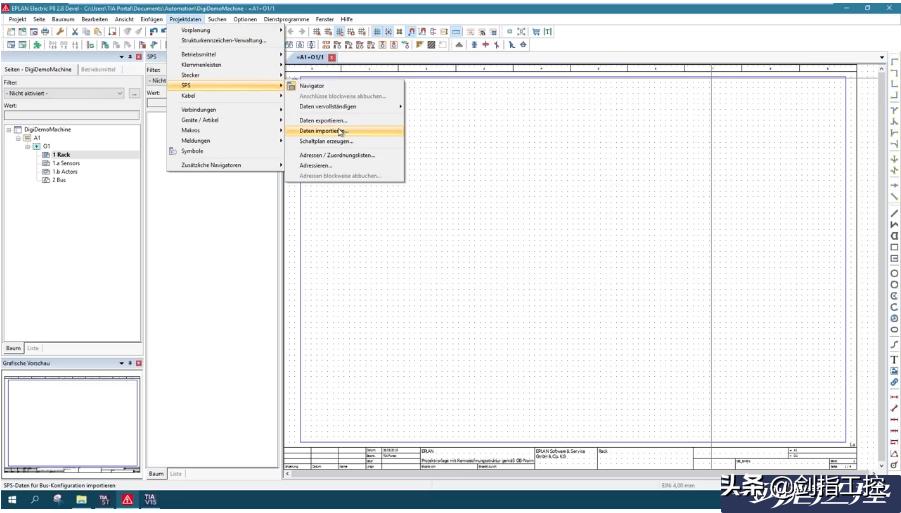Switch to Liste tab in SPS navigator

[x=176, y=474]
